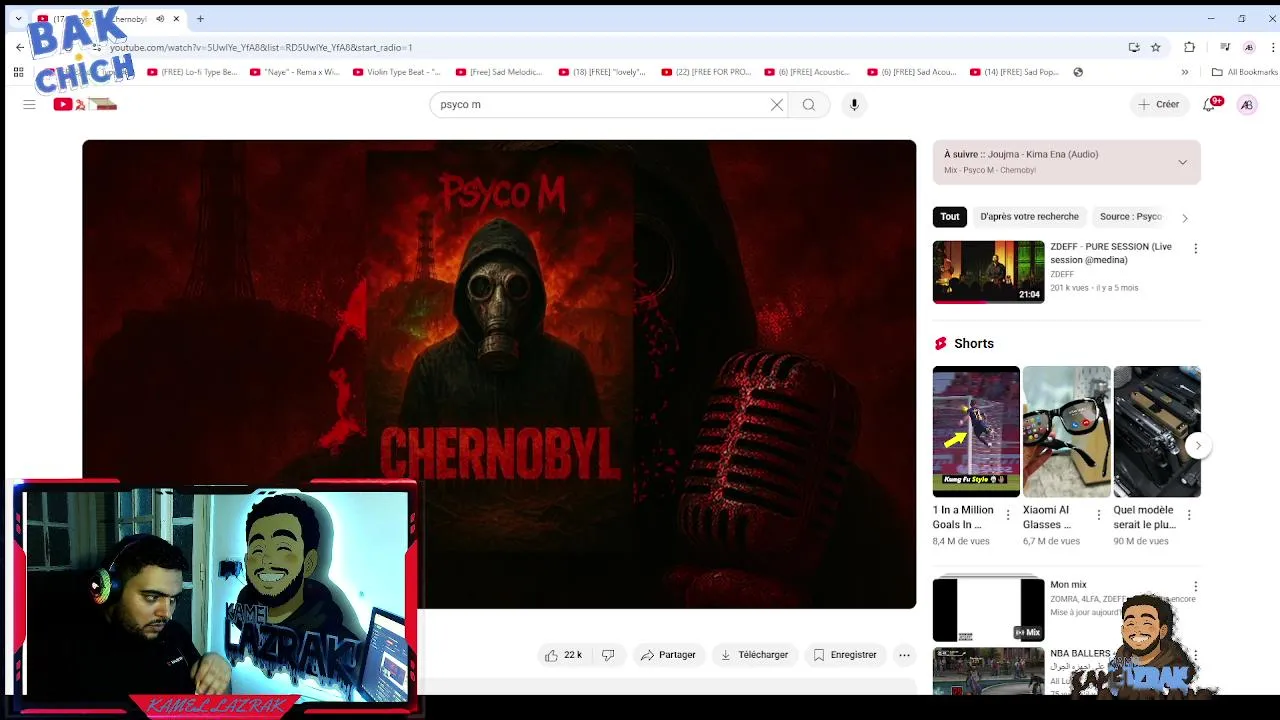This screenshot has height=720, width=1280.
Task: Bookmark this page with the star
Action: [x=1156, y=47]
